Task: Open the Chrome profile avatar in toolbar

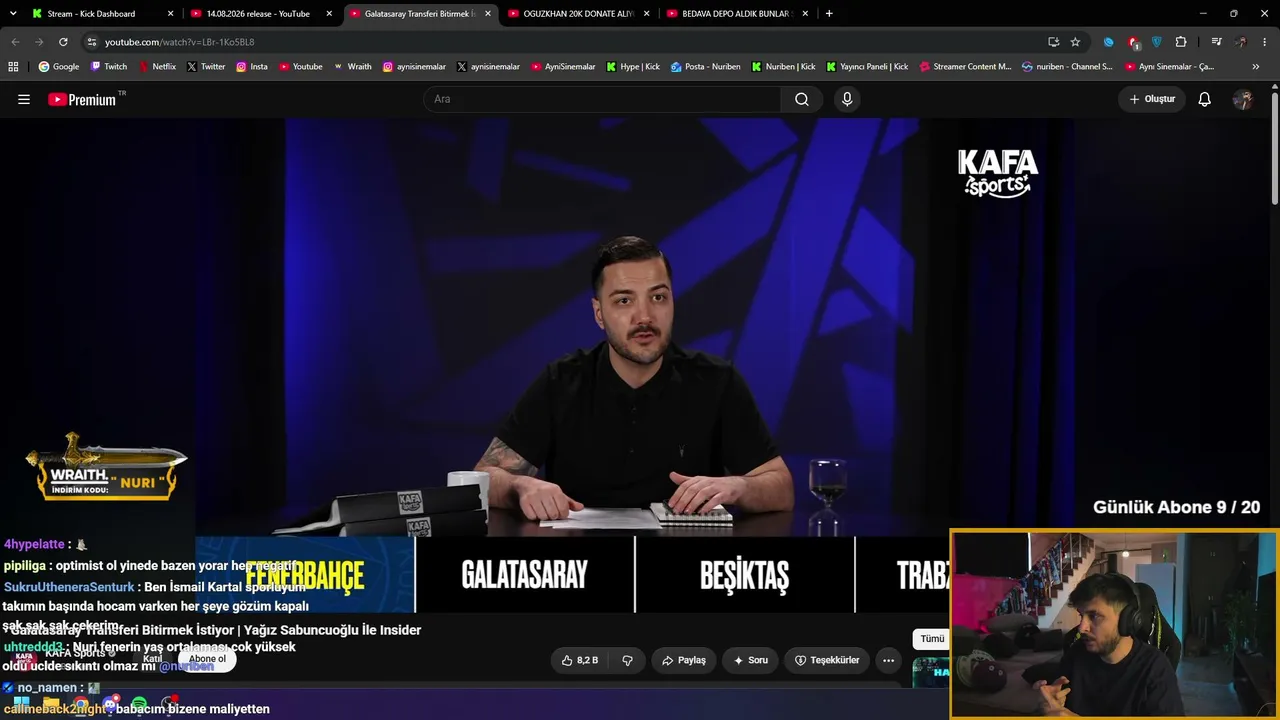Action: tap(1240, 42)
